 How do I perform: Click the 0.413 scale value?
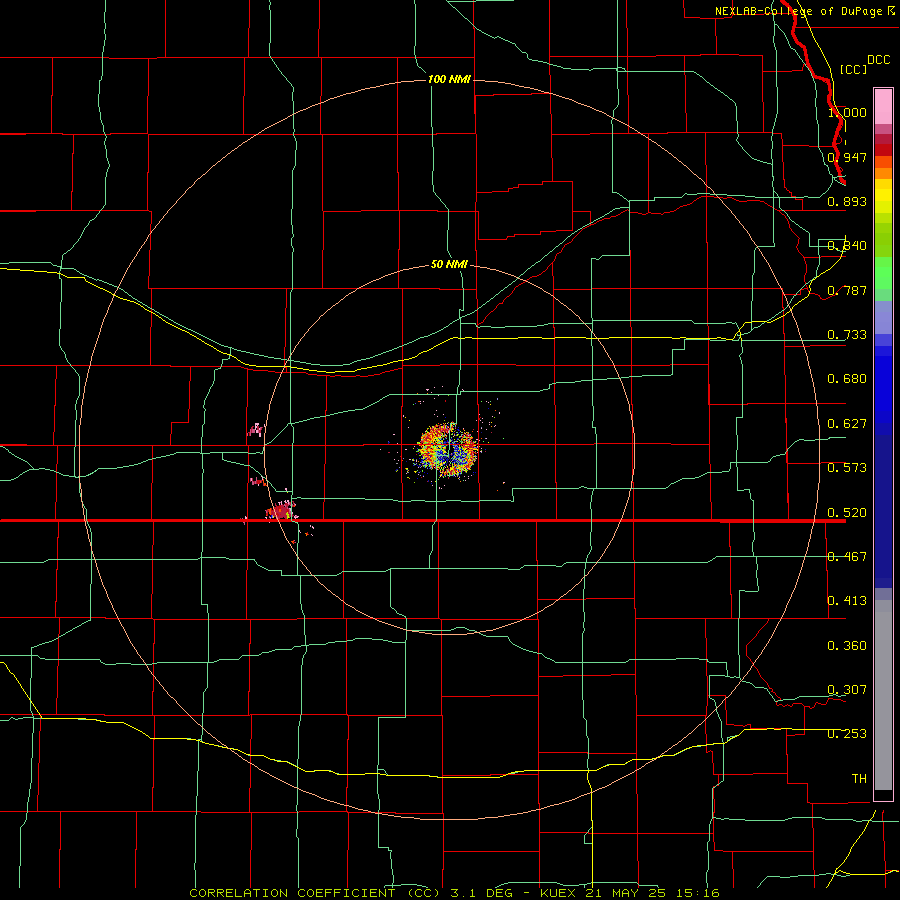tap(847, 601)
